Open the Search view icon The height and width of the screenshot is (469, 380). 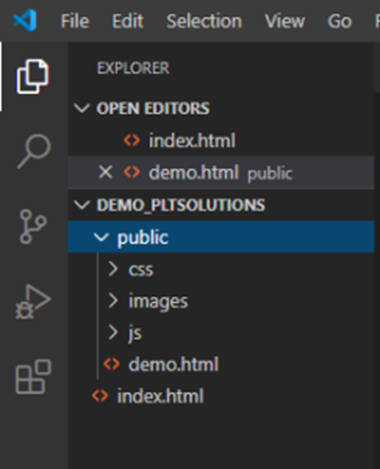click(34, 151)
